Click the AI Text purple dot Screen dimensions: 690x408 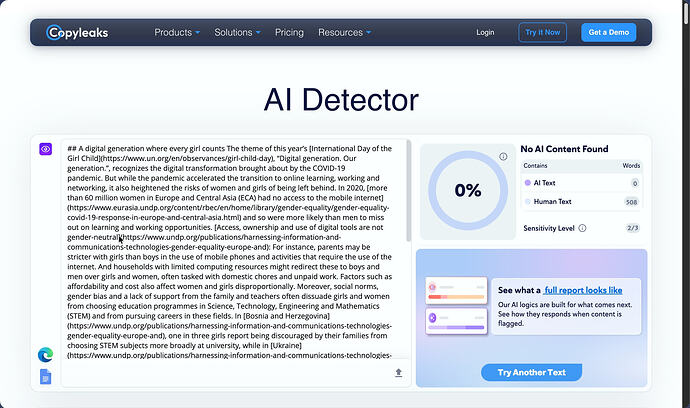tap(528, 183)
